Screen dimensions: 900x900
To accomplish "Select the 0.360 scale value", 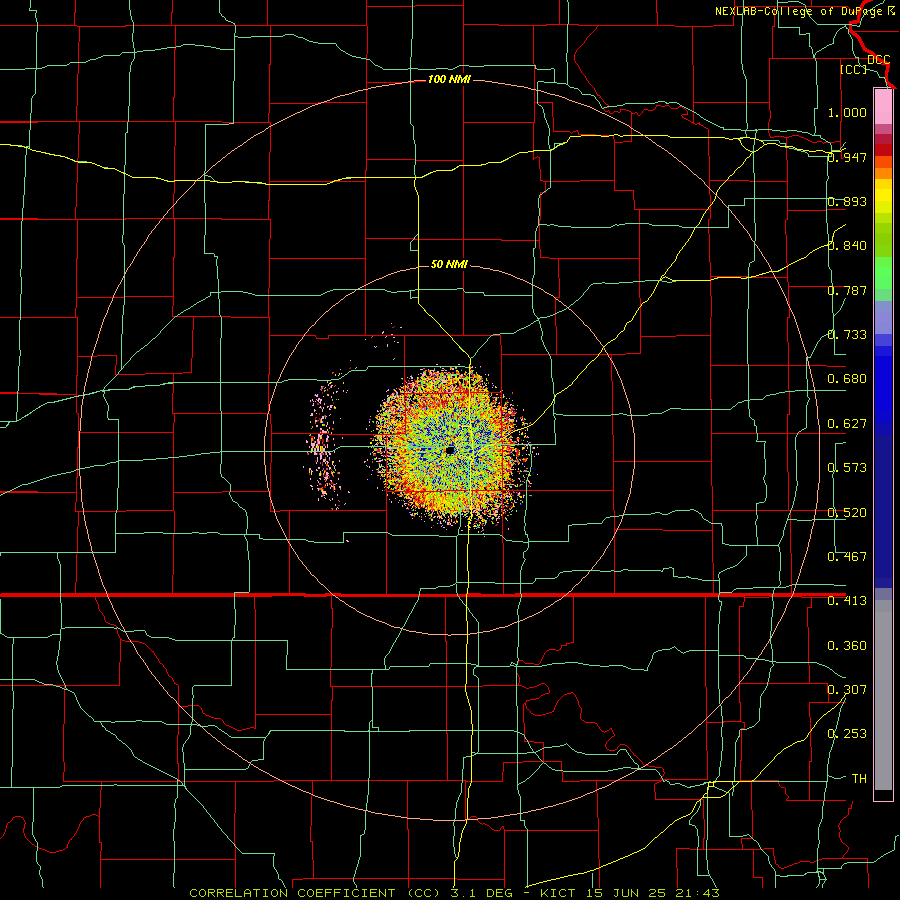I will (847, 646).
